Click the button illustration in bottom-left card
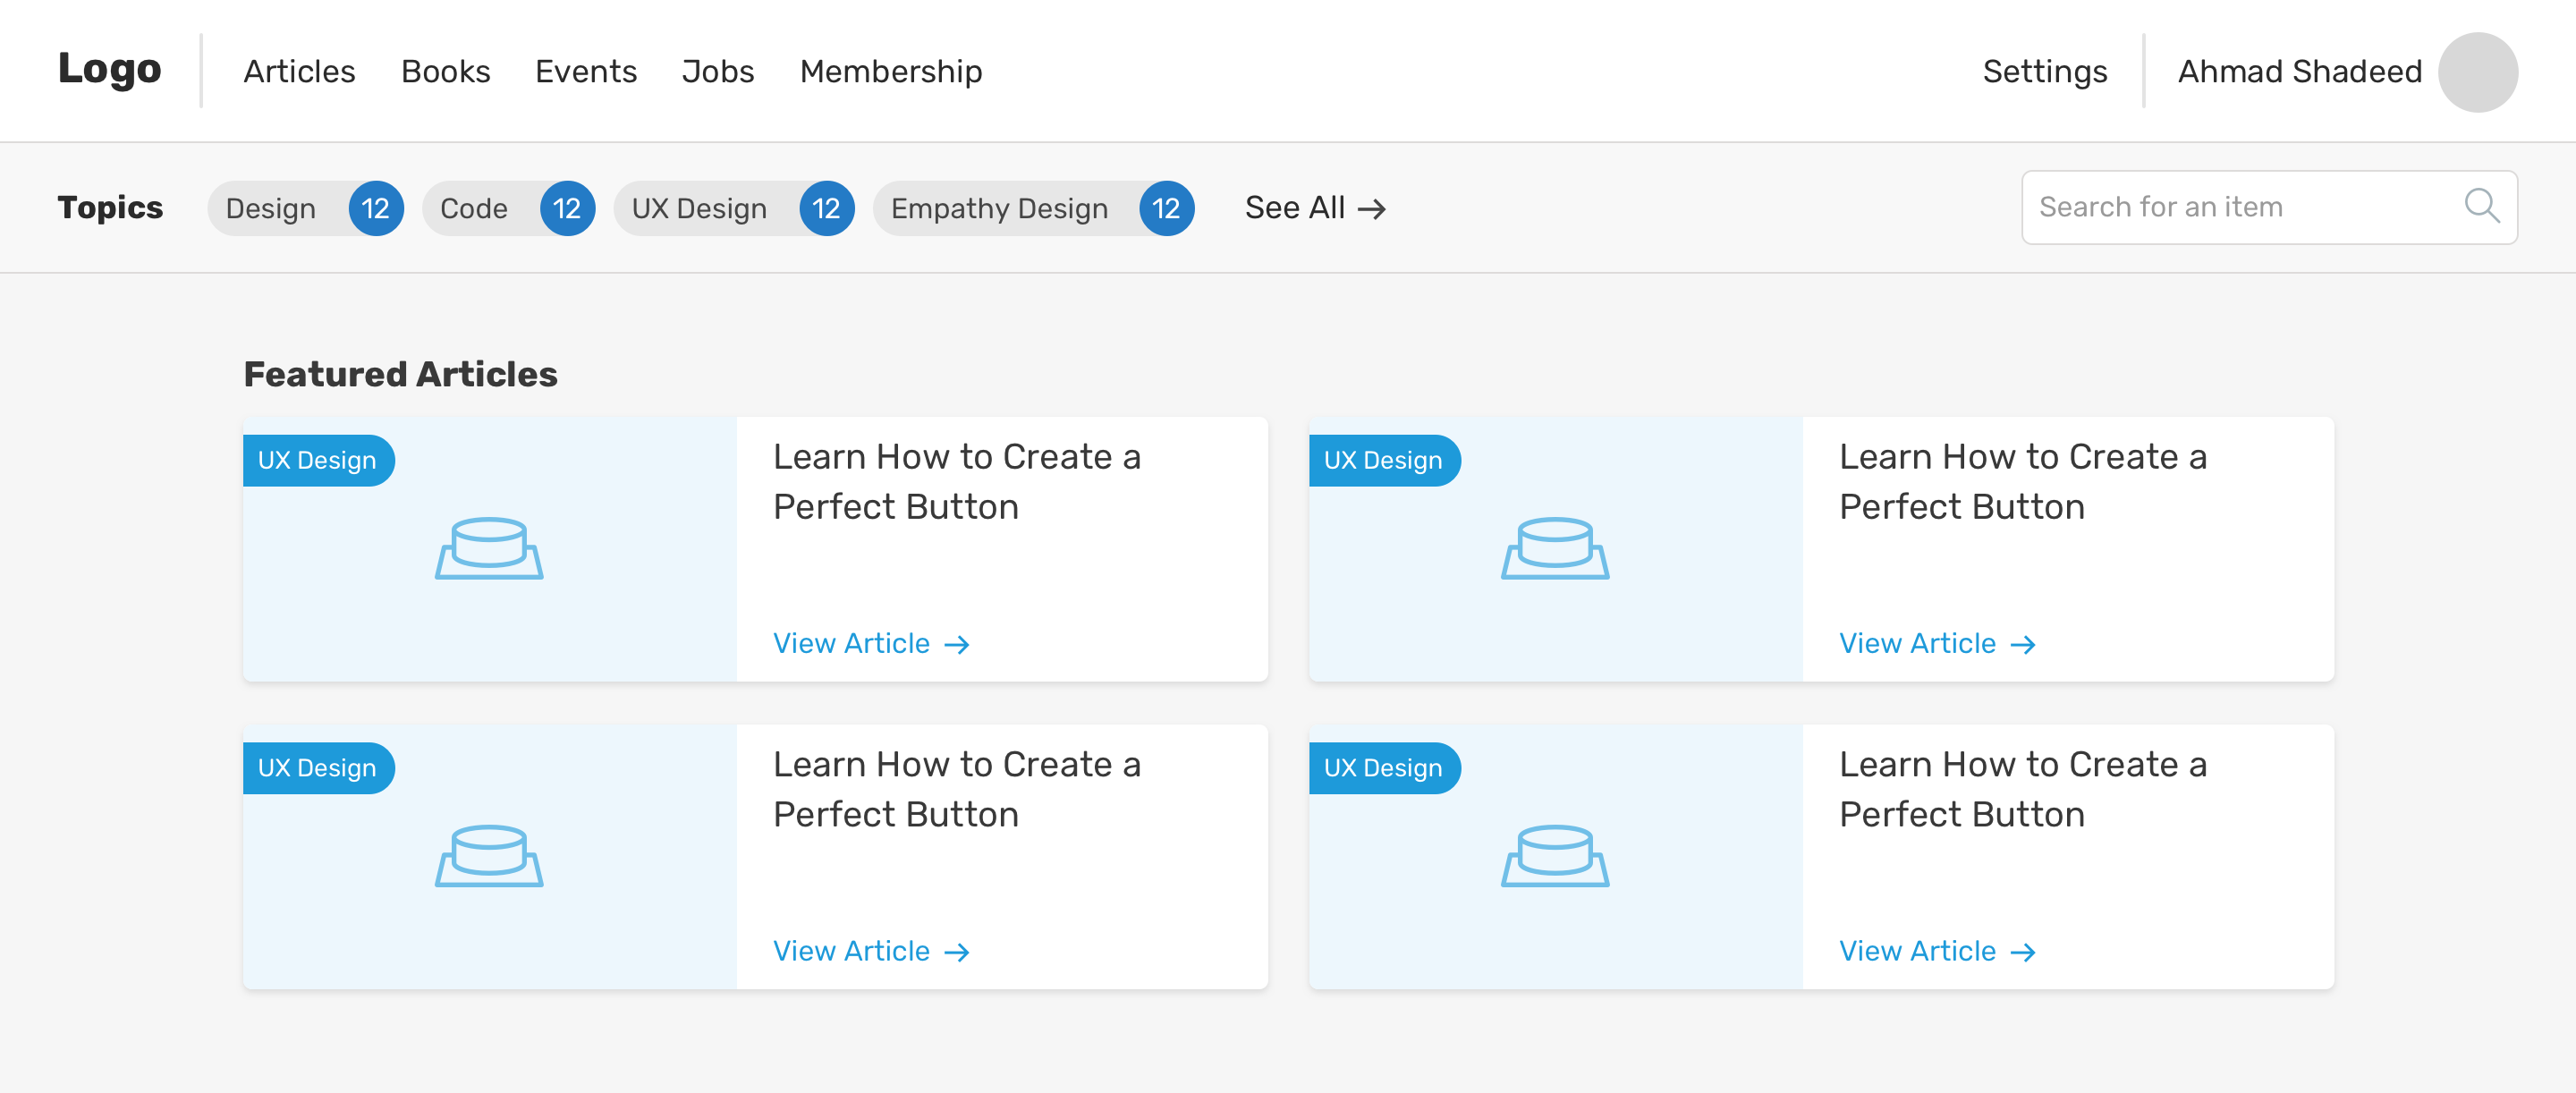 tap(489, 856)
